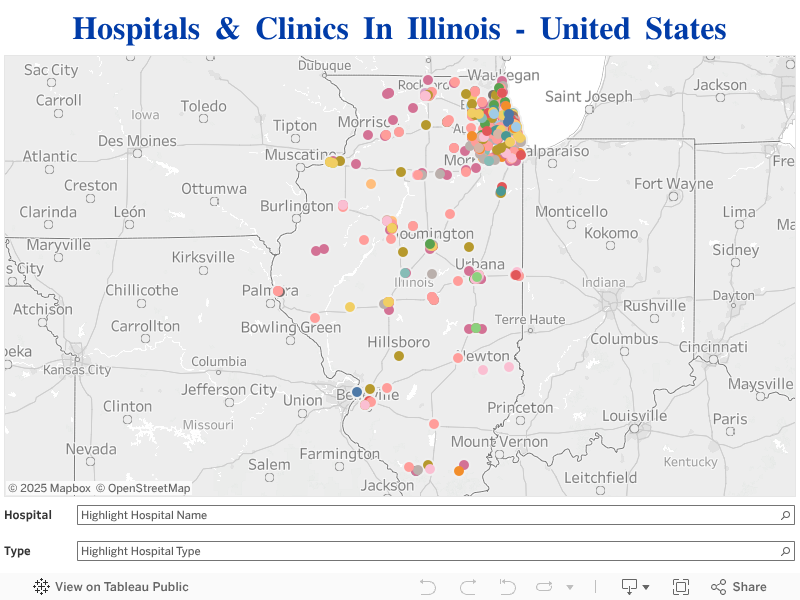Select the pink dot beside Burlington
Viewport: 800px width, 600px height.
pos(343,206)
